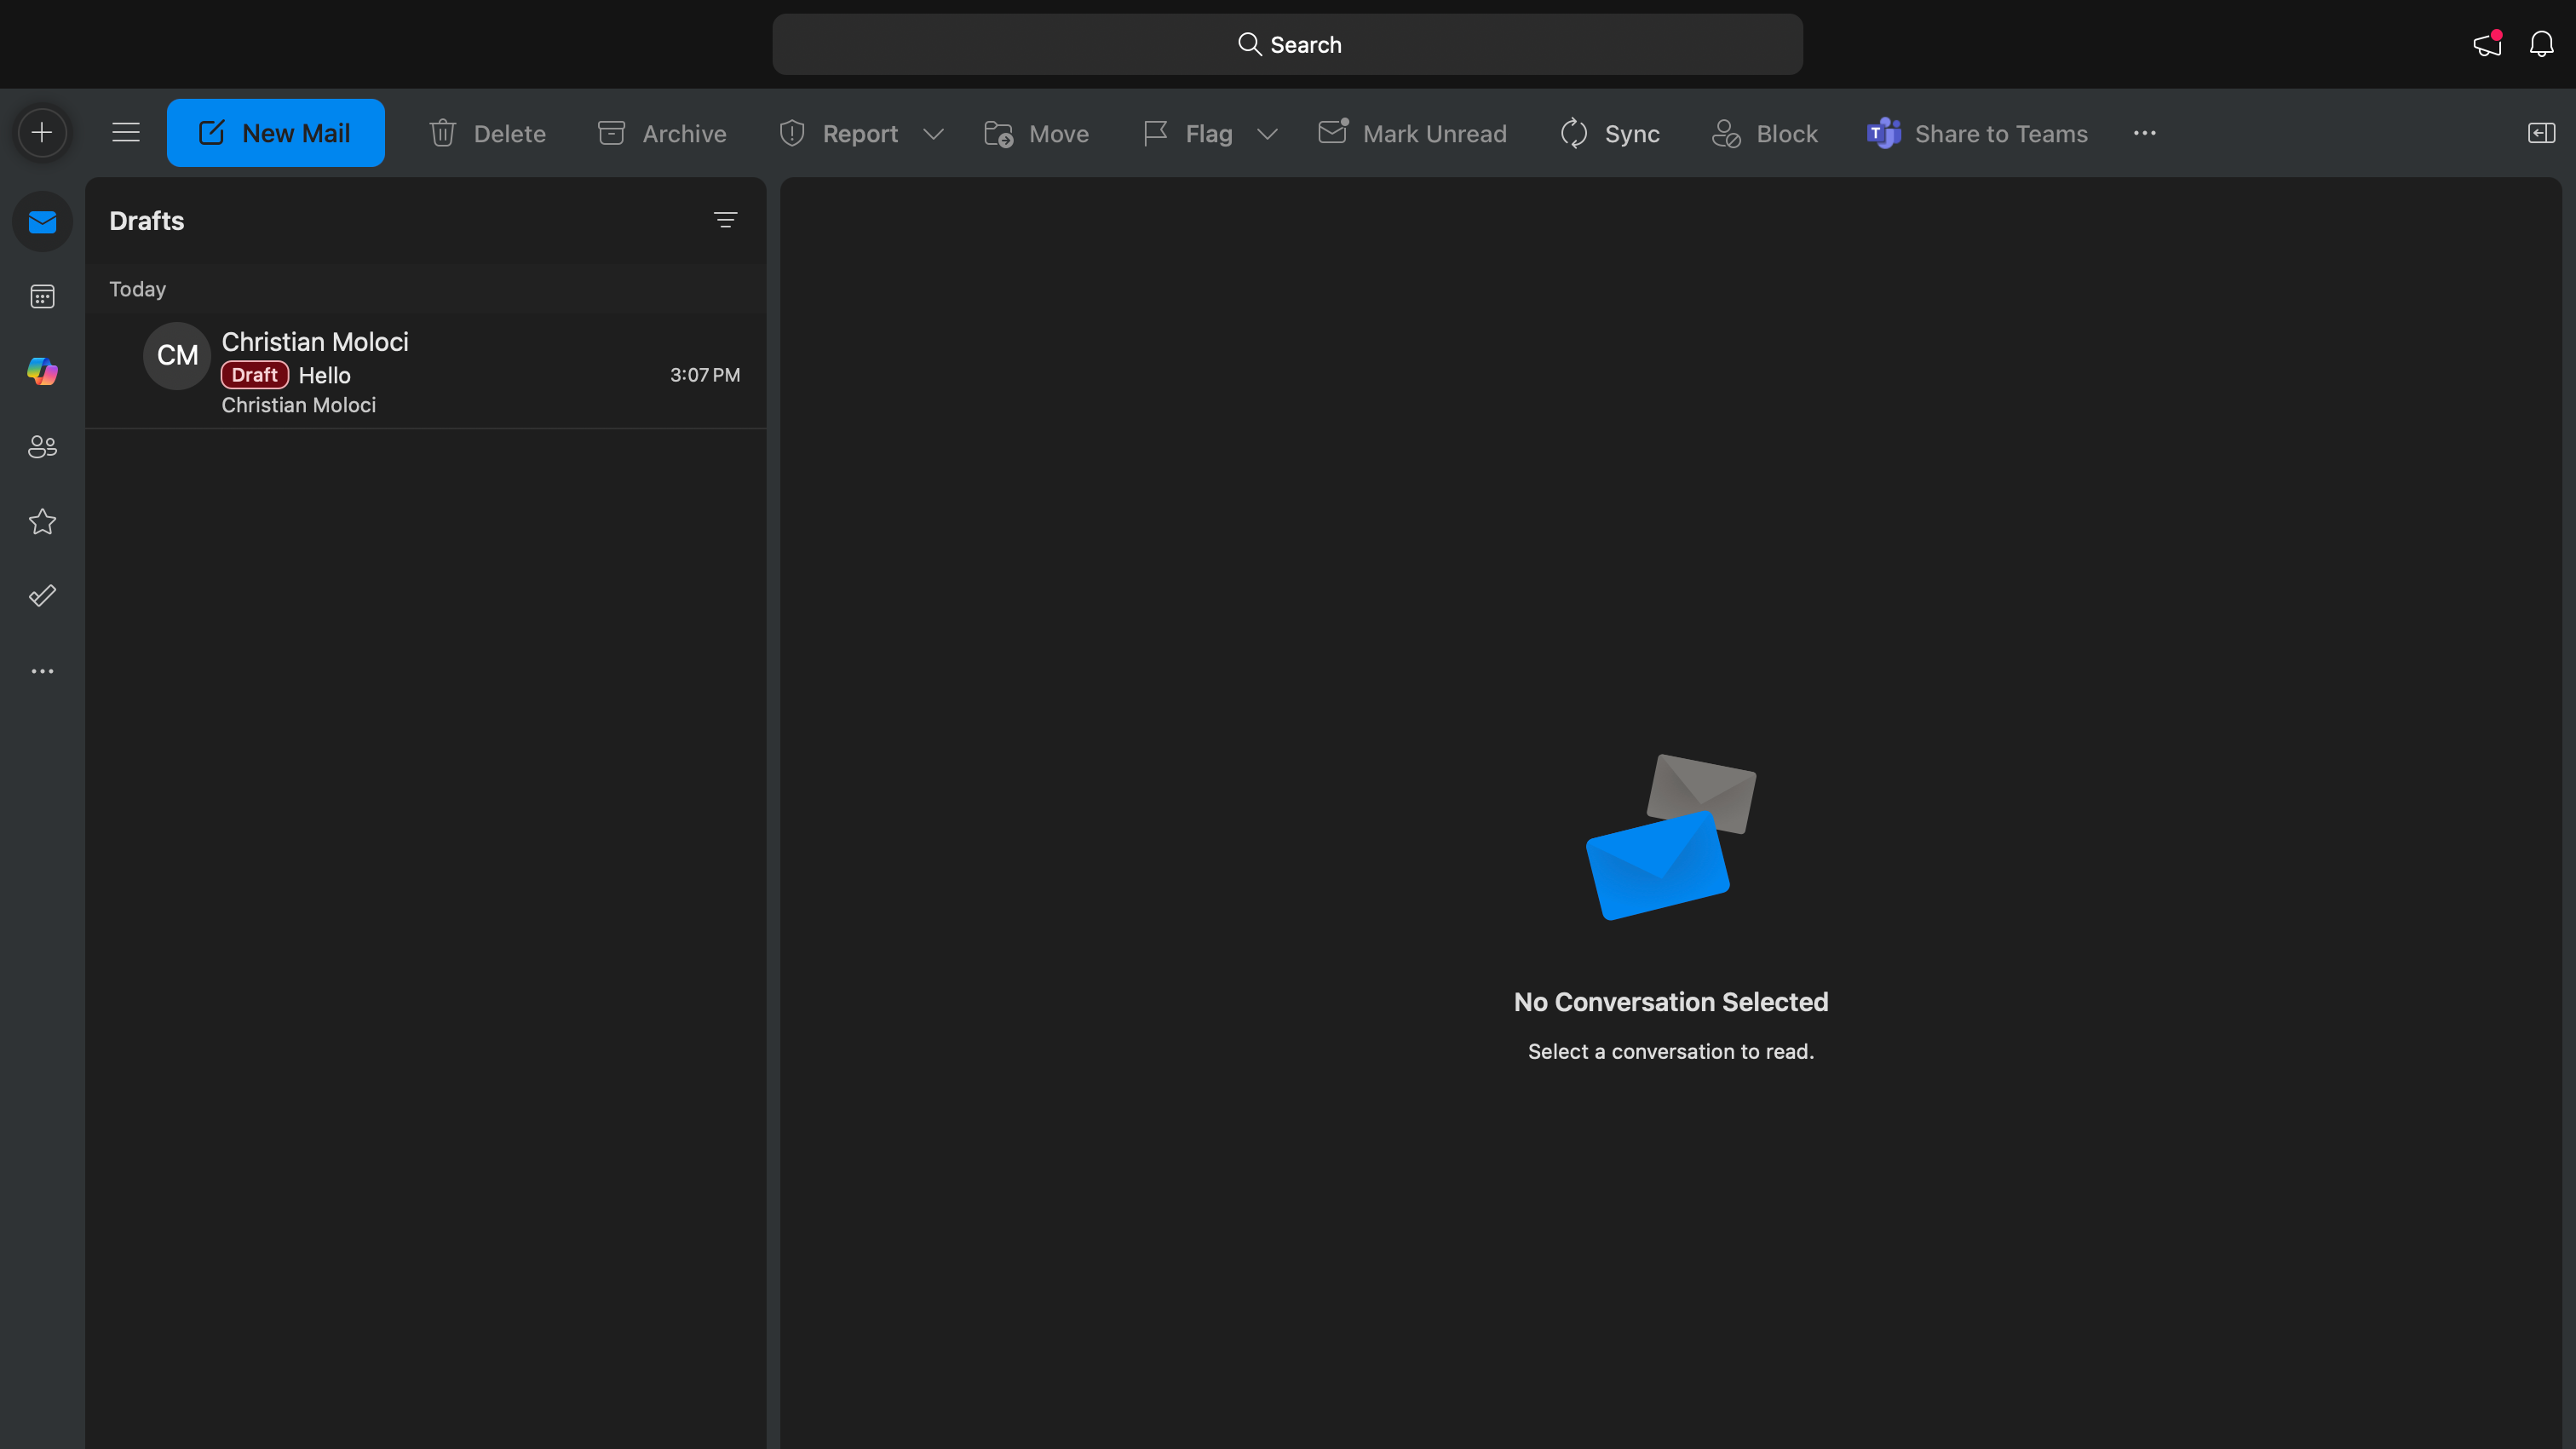2576x1449 pixels.
Task: Click the Christian Moloci sender name
Action: coord(315,342)
